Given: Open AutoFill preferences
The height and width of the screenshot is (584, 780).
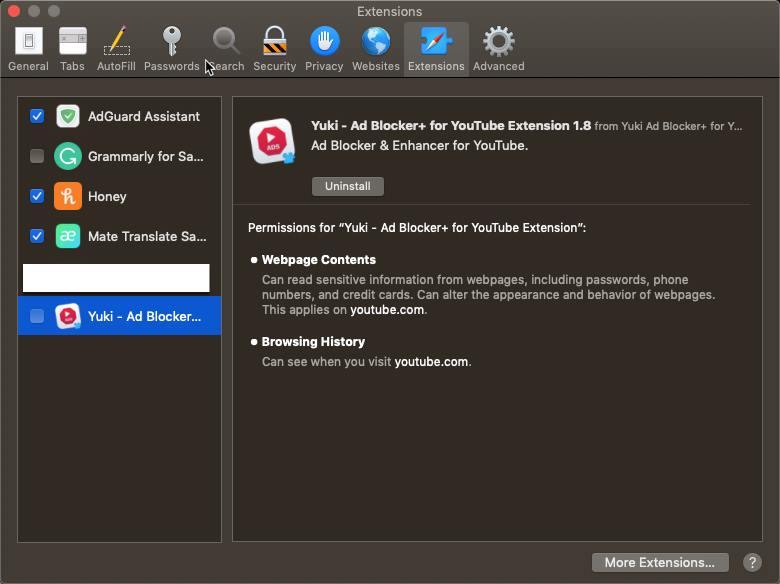Looking at the screenshot, I should point(116,49).
